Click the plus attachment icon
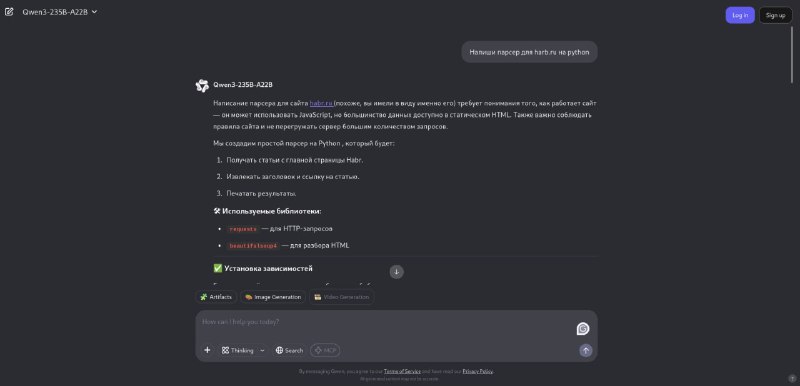The image size is (800, 386). click(207, 350)
